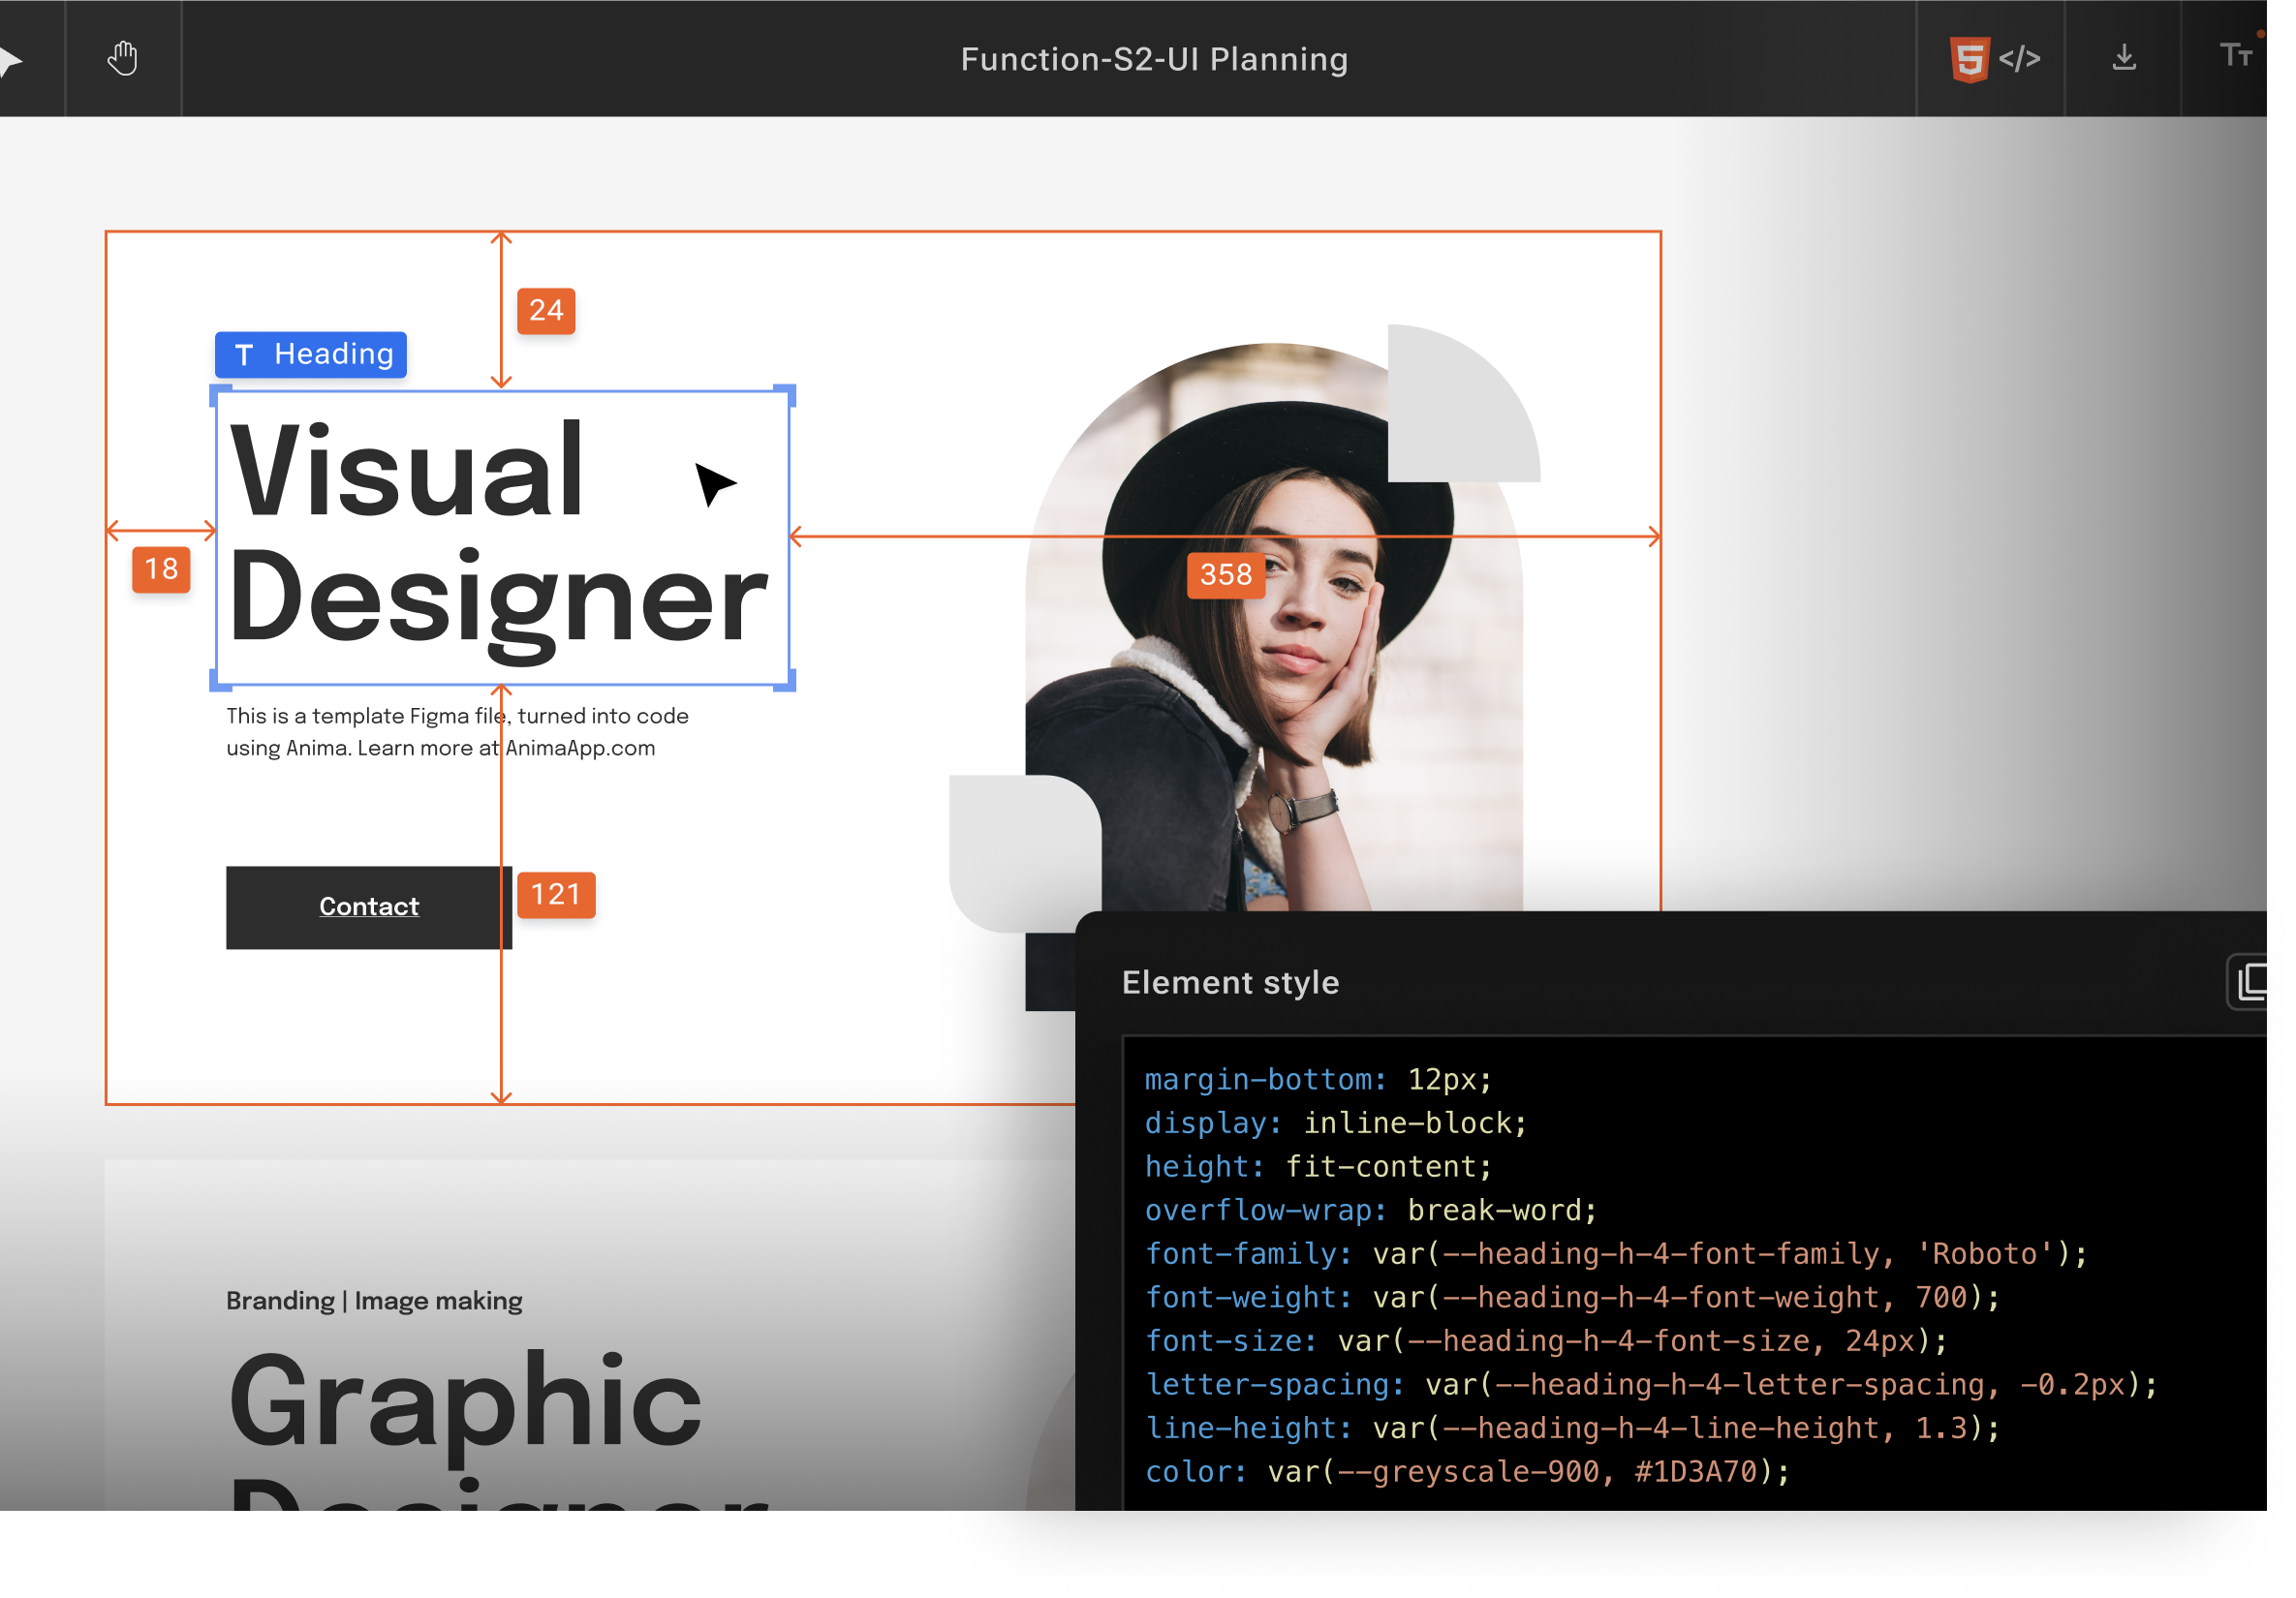Copy Element style code icon
This screenshot has width=2296, height=1598.
2251,981
